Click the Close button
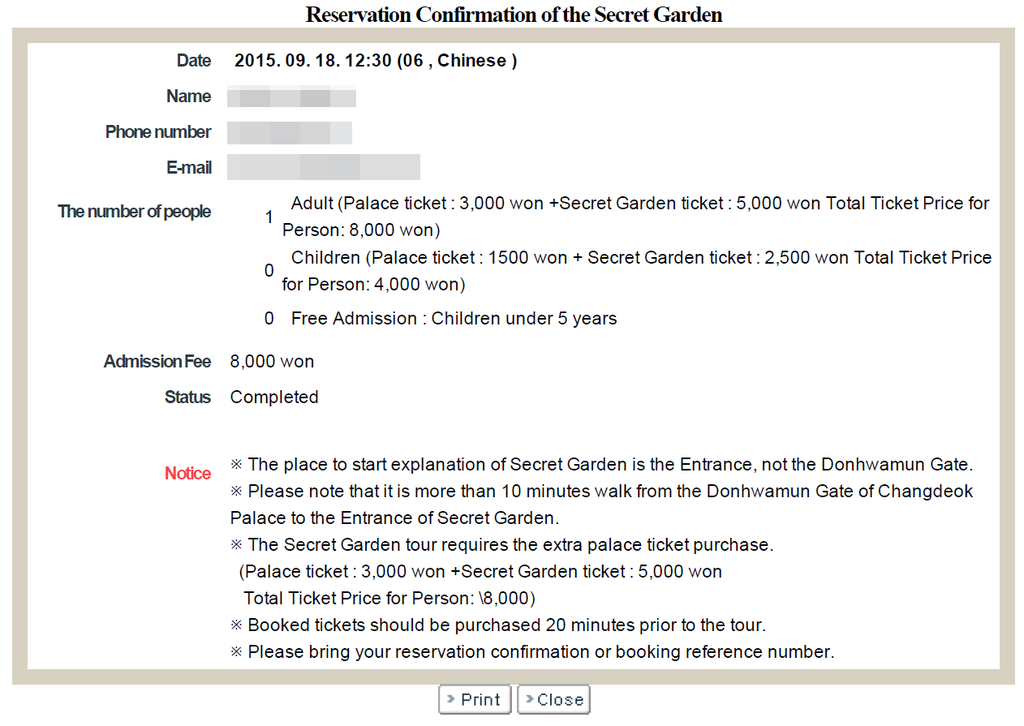The width and height of the screenshot is (1024, 726). [553, 699]
